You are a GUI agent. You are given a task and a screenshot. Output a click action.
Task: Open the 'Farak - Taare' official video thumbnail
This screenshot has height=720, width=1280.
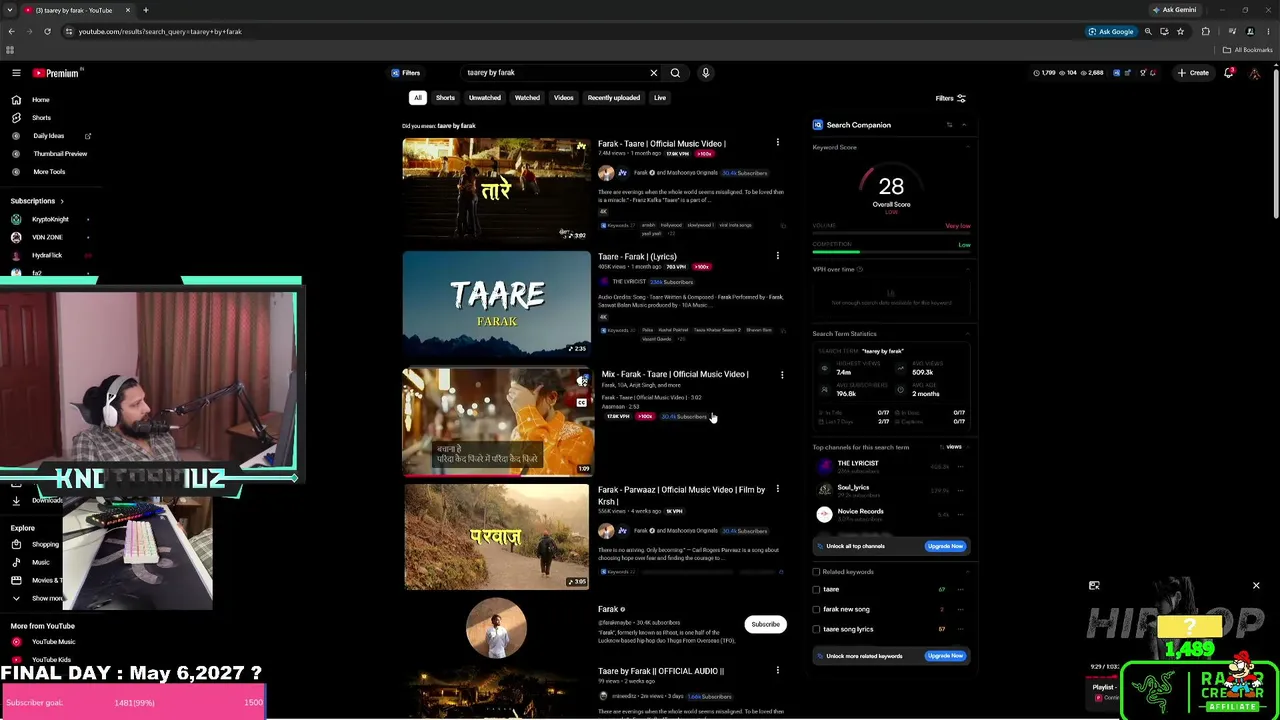coord(496,190)
